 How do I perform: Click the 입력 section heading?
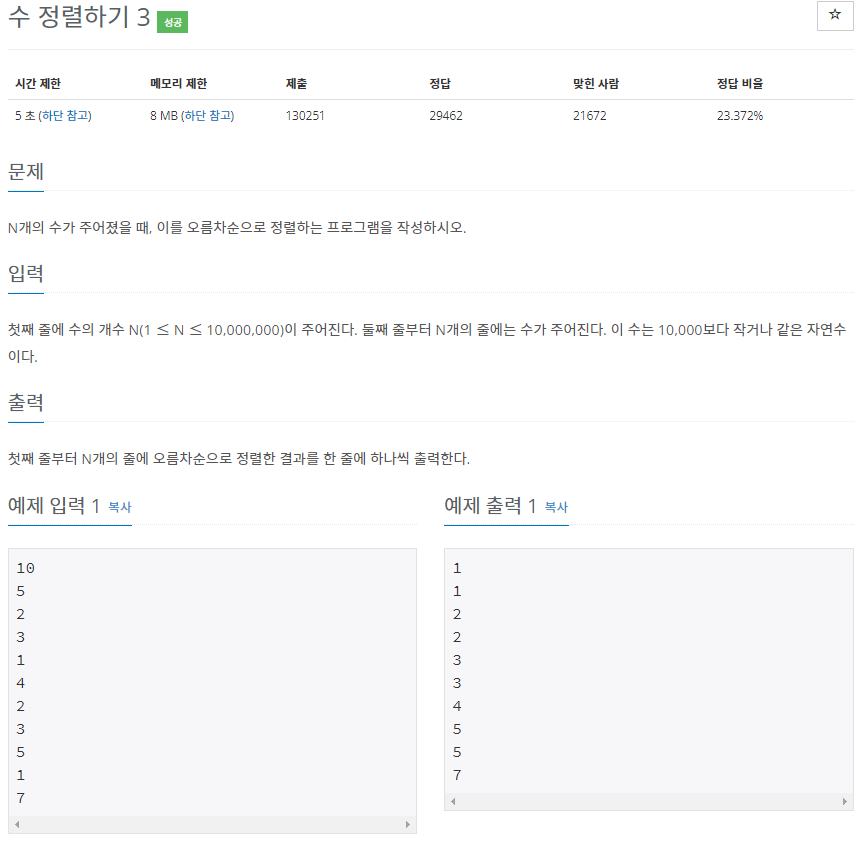[x=26, y=273]
